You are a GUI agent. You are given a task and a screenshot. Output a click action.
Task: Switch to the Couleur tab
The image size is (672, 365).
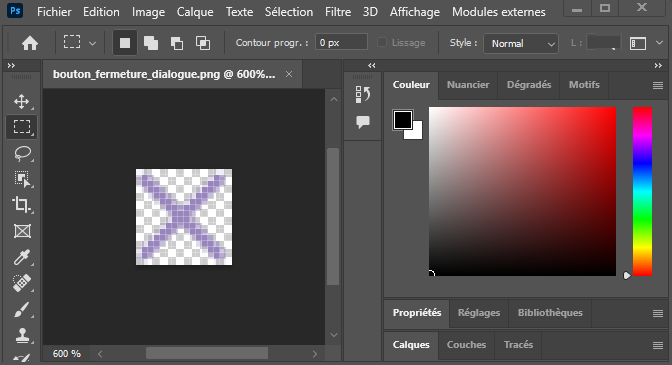[411, 85]
